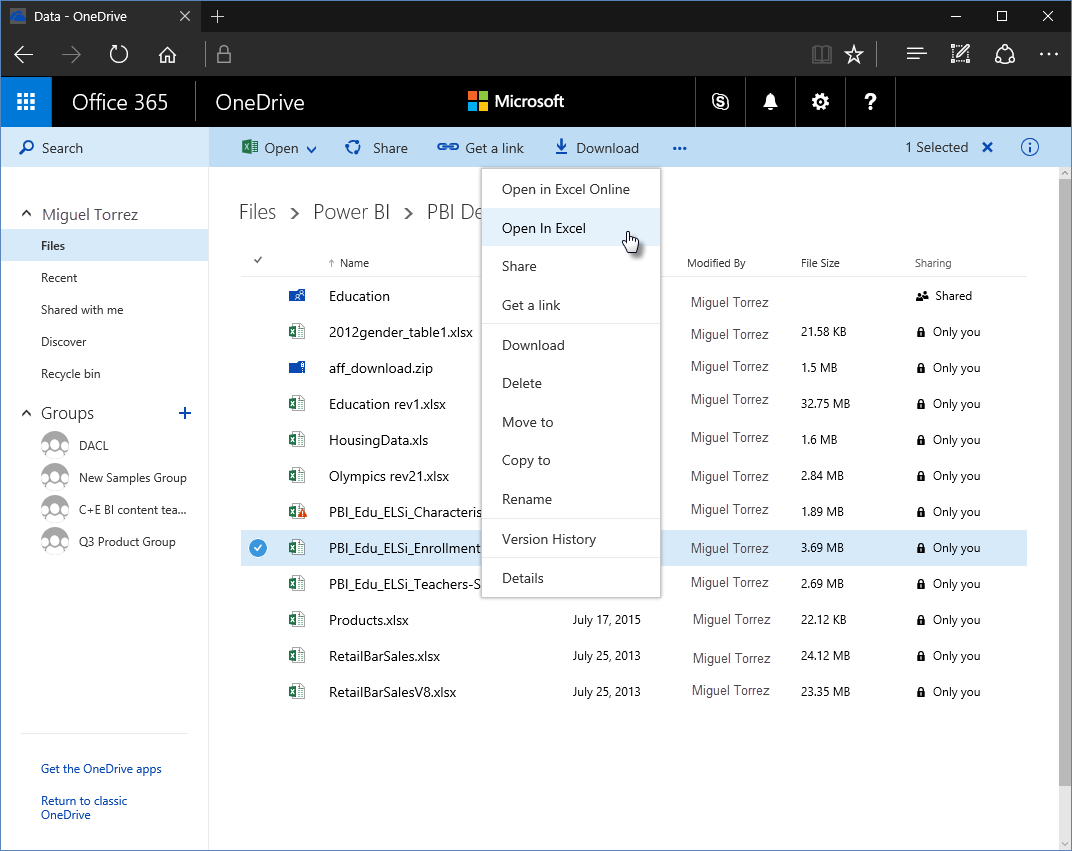This screenshot has width=1072, height=851.
Task: Open the Office 365 app launcher
Action: (x=26, y=101)
